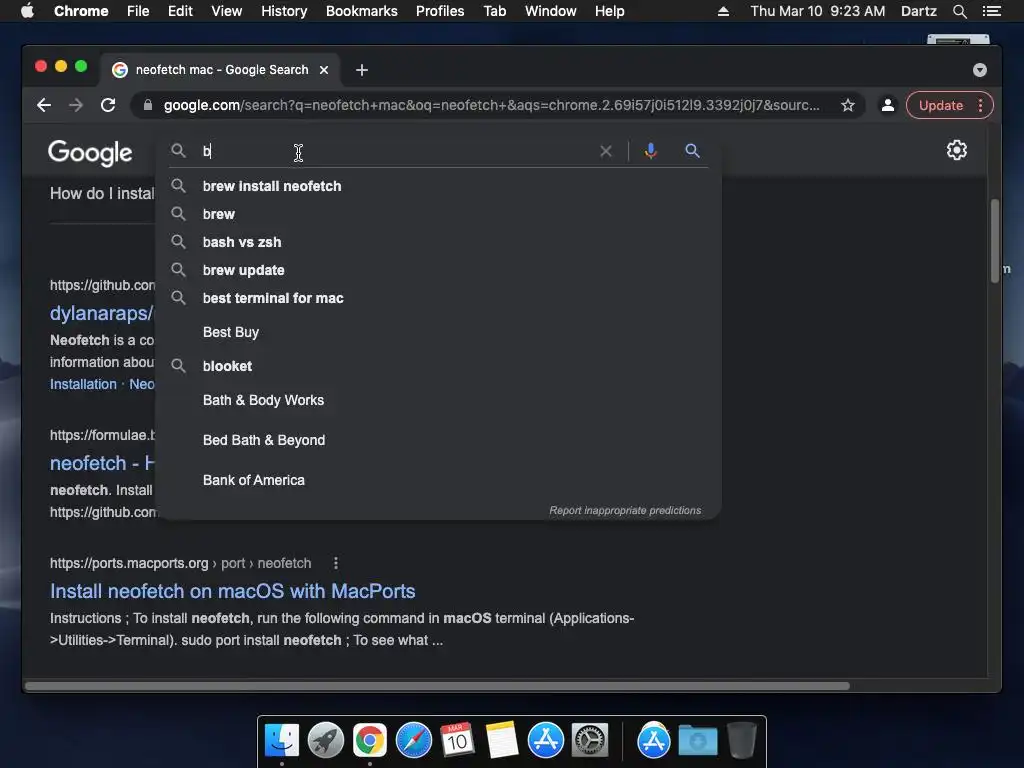Image resolution: width=1024 pixels, height=768 pixels.
Task: Click Chrome icon in the Dock
Action: 370,740
